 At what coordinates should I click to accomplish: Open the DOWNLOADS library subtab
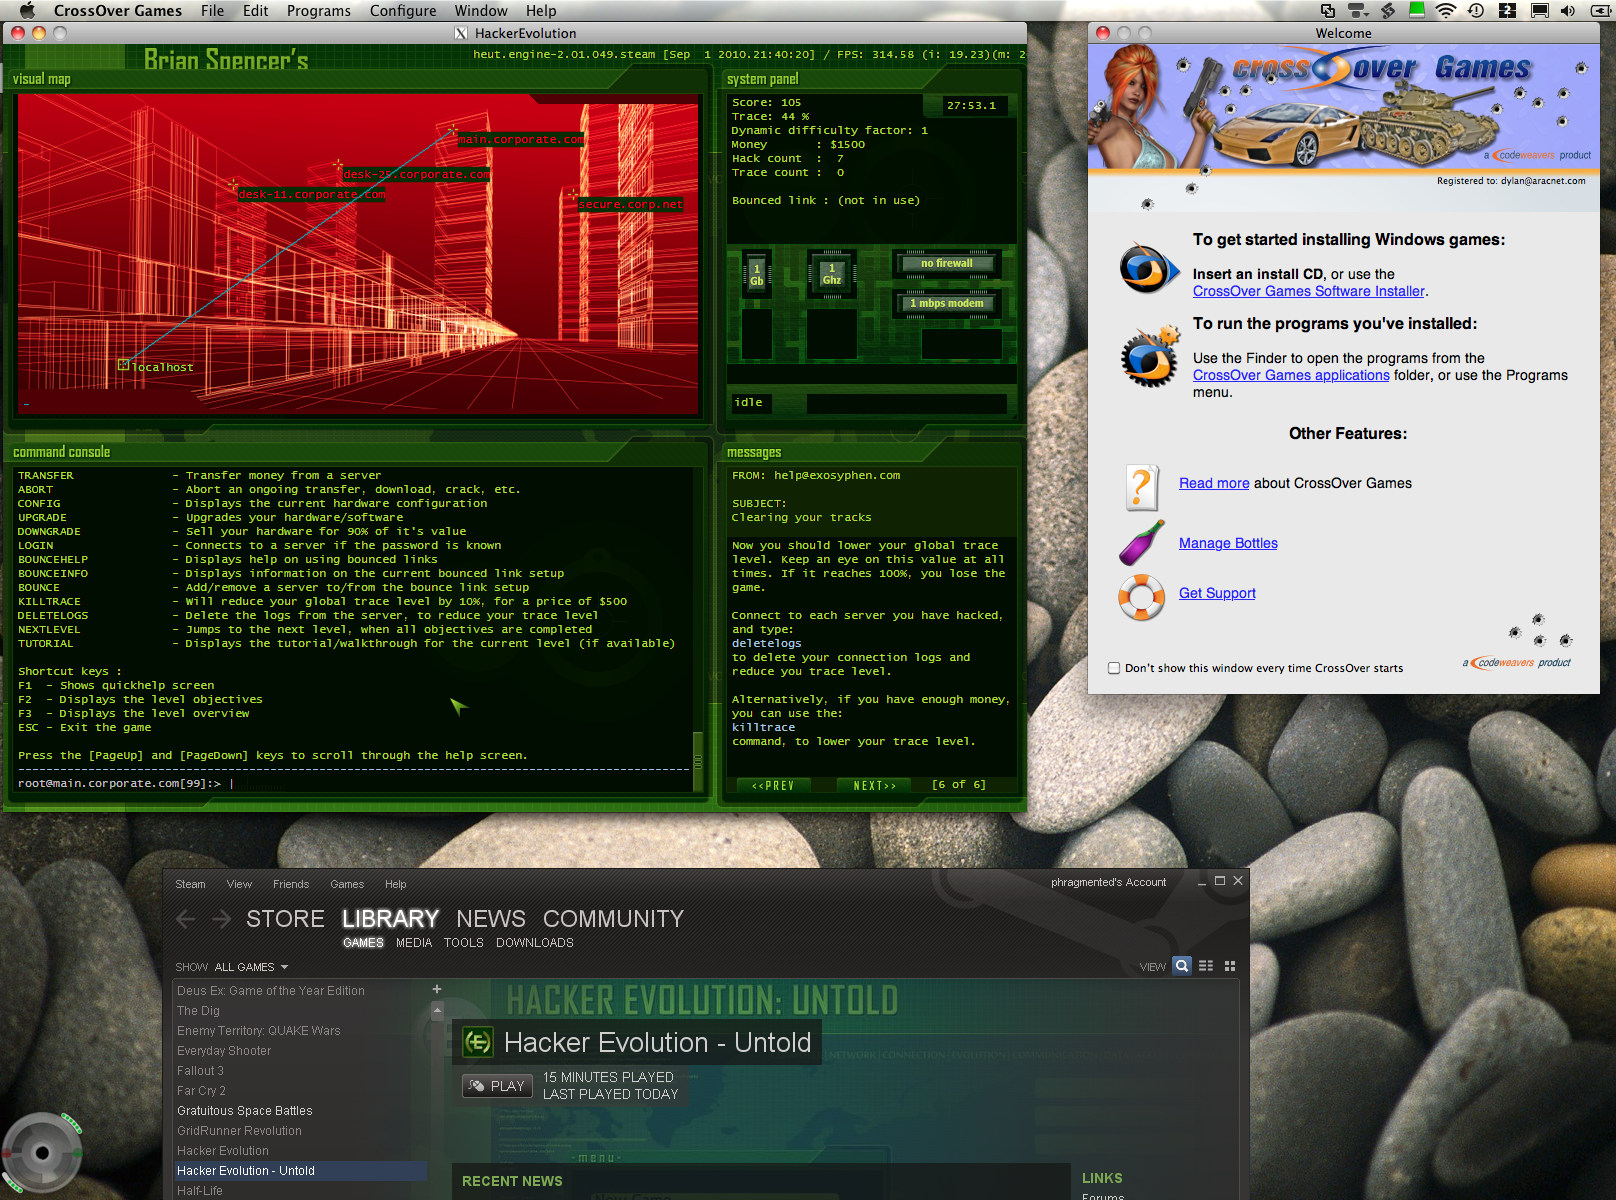click(x=535, y=942)
